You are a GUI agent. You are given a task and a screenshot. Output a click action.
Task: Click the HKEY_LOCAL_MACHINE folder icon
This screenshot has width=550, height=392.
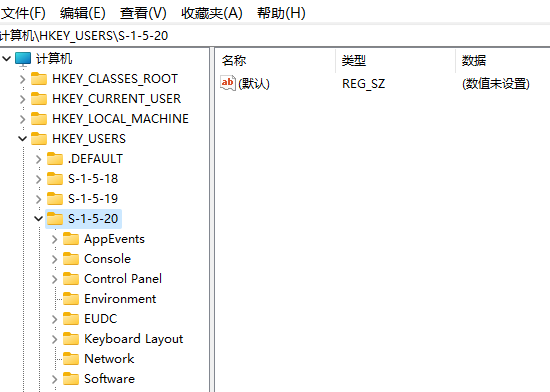39,119
